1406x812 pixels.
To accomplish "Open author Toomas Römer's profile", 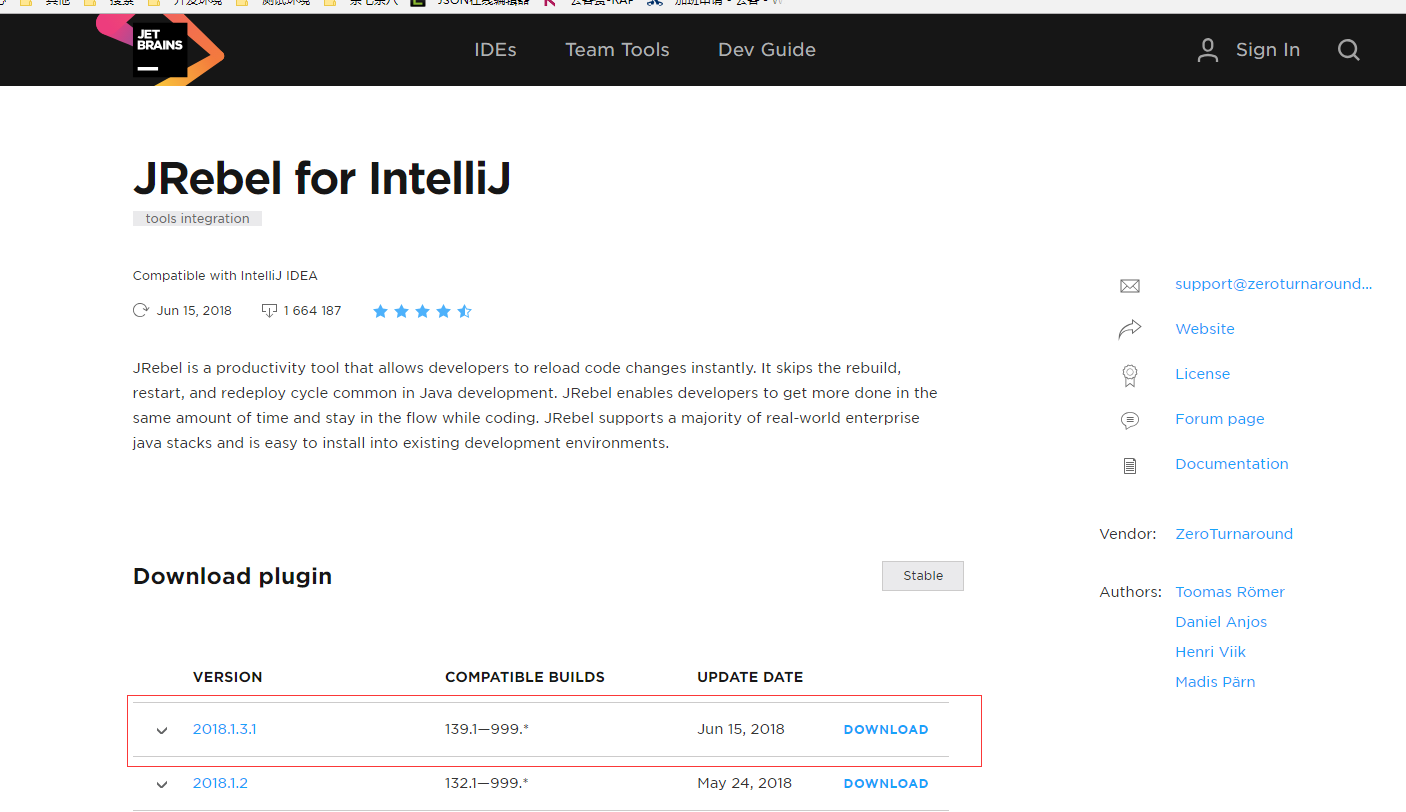I will (1229, 592).
